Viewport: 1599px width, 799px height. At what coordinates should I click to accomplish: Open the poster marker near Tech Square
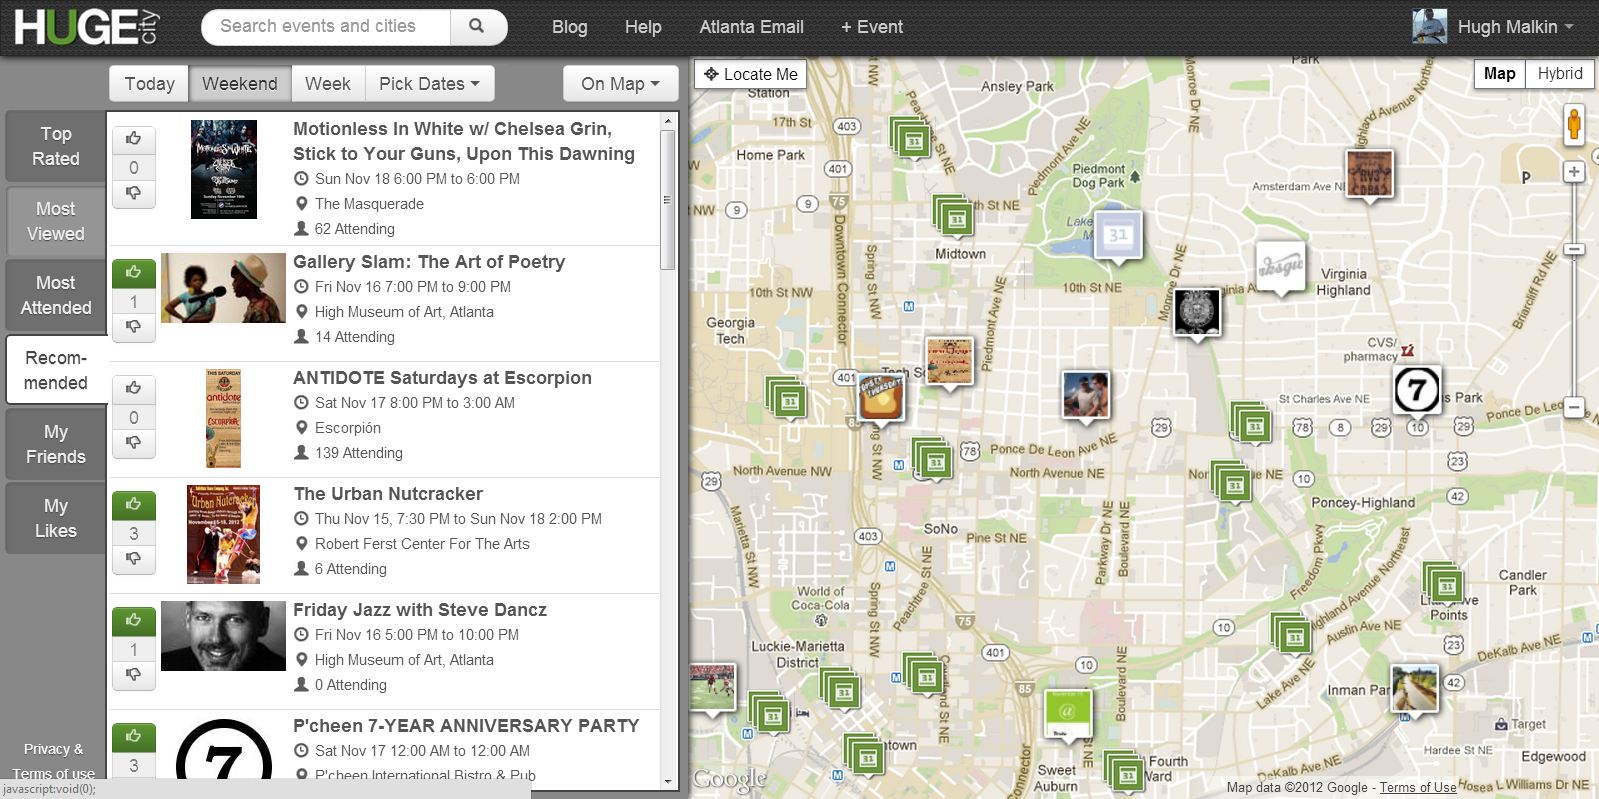[x=949, y=362]
